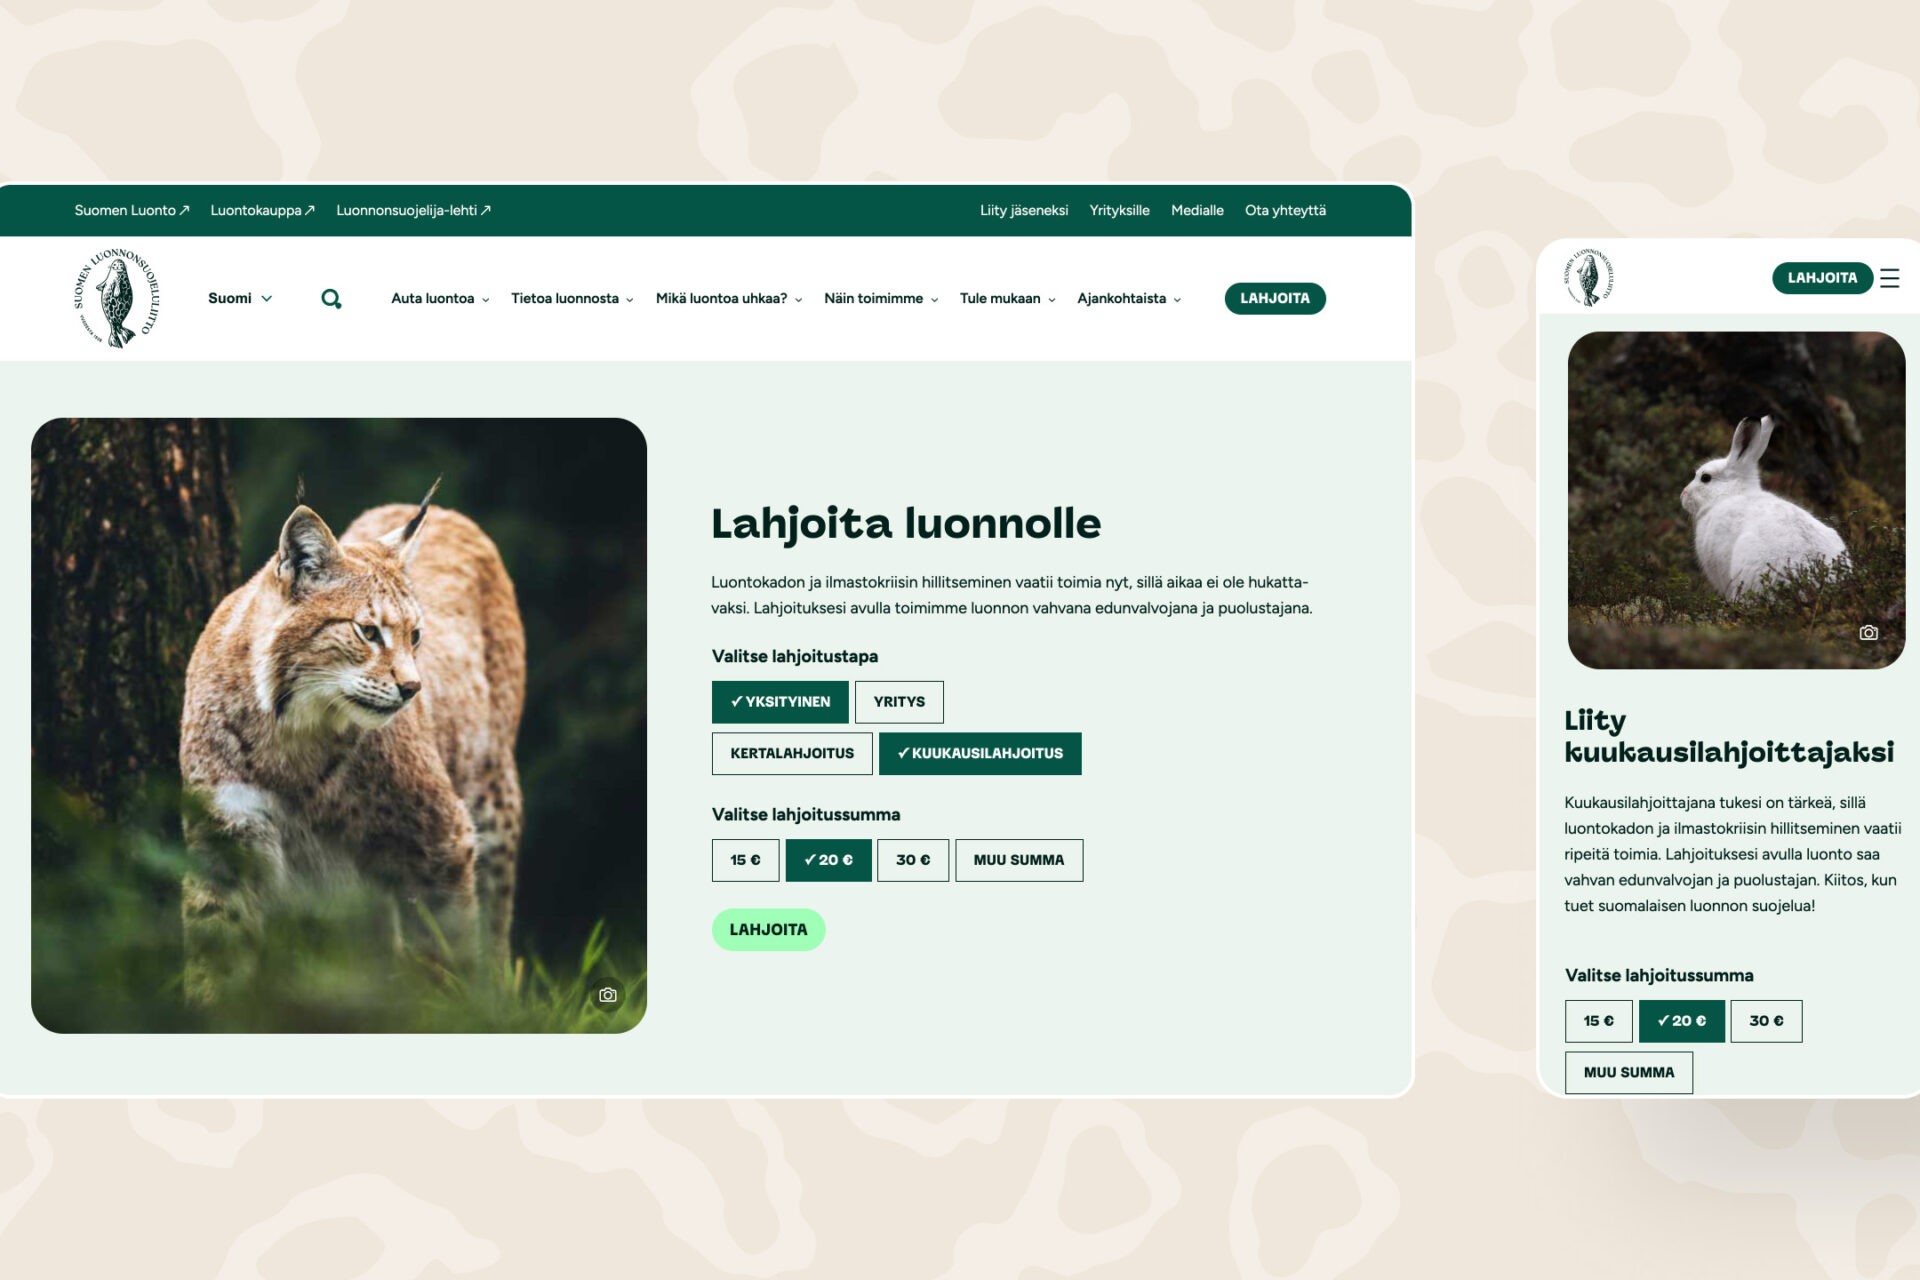Image resolution: width=1920 pixels, height=1280 pixels.
Task: Open the search magnifier icon
Action: pyautogui.click(x=331, y=299)
